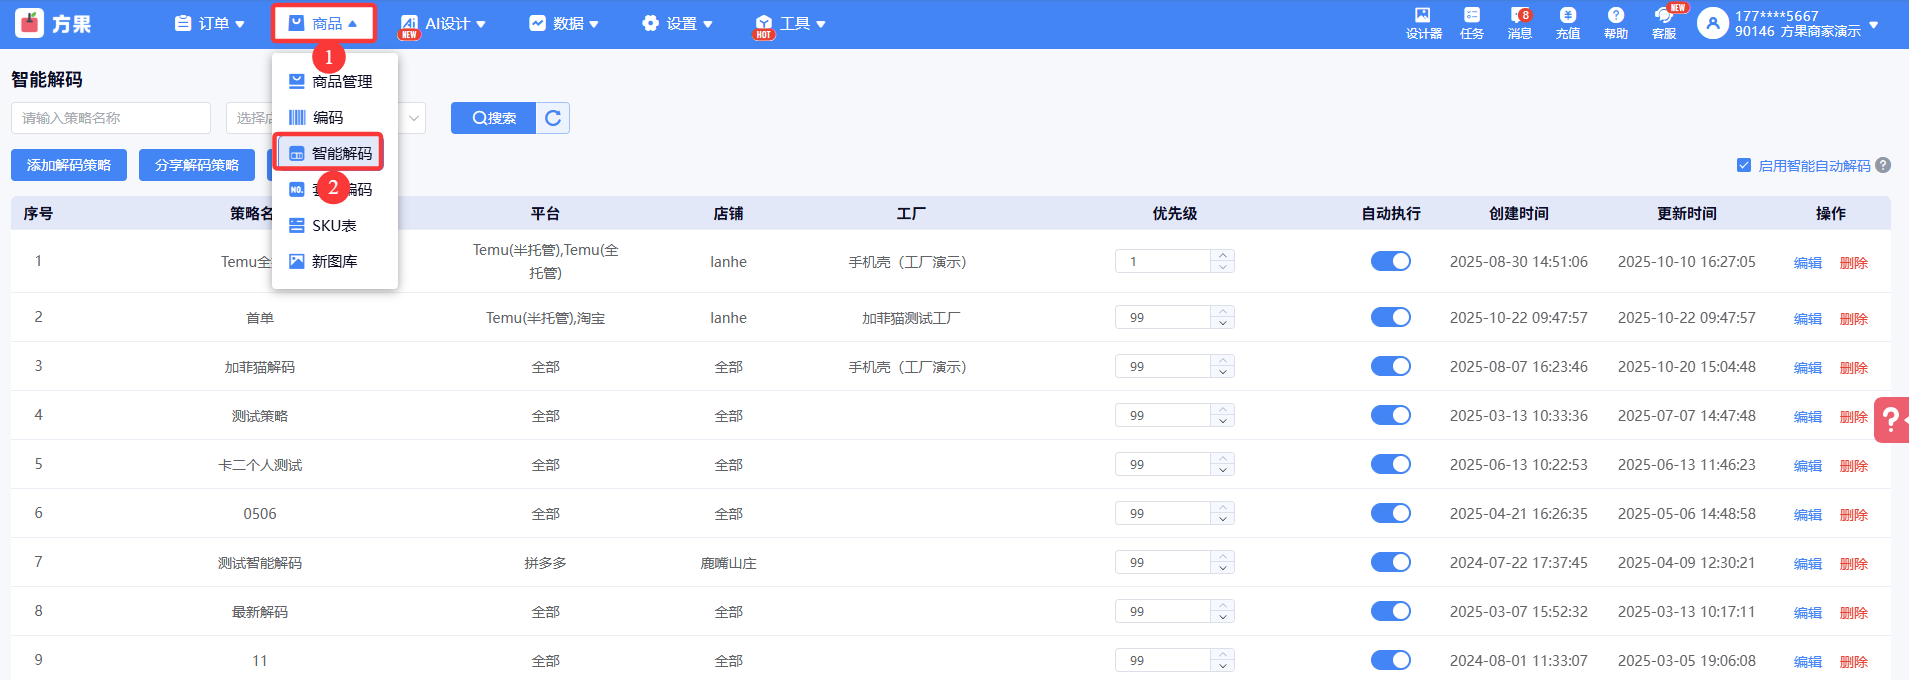Choose 新图库 in the dropdown menu
1909x680 pixels.
[x=334, y=262]
